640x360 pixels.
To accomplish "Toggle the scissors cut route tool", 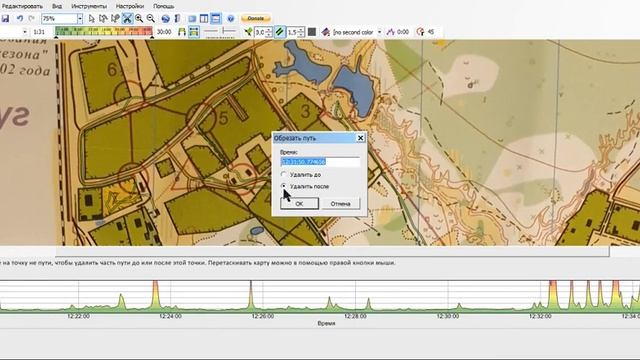I will pyautogui.click(x=127, y=18).
